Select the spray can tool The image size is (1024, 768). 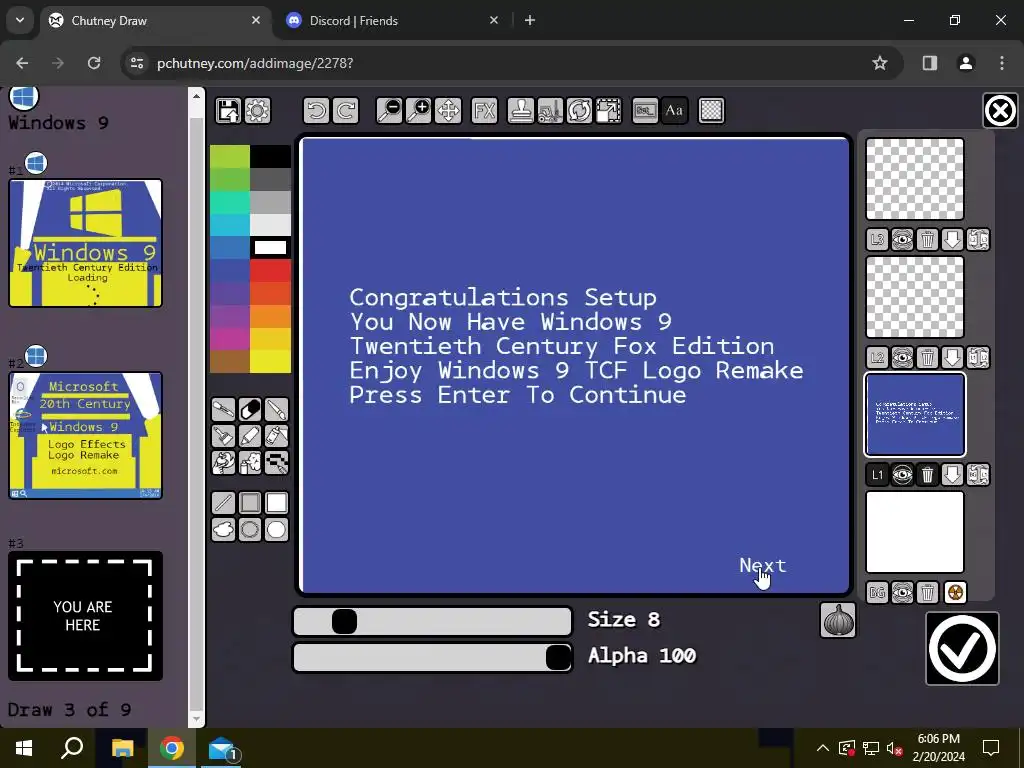(x=250, y=463)
